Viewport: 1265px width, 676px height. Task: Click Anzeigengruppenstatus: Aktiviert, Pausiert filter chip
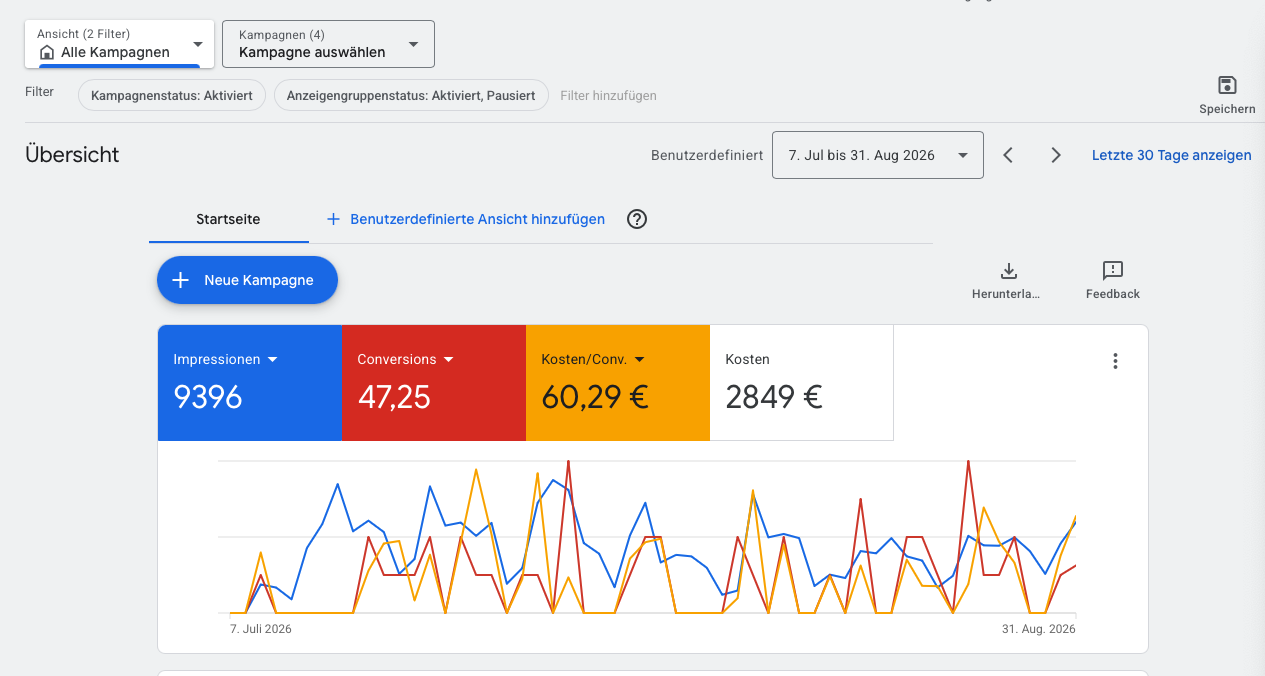(411, 95)
